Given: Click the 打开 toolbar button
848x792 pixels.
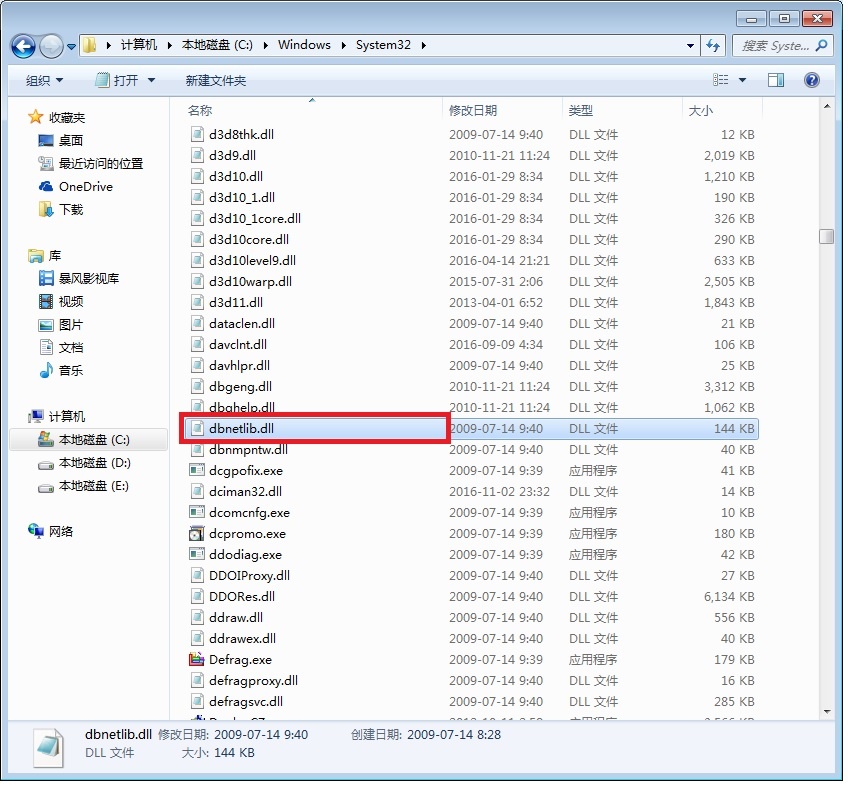Looking at the screenshot, I should [x=125, y=80].
